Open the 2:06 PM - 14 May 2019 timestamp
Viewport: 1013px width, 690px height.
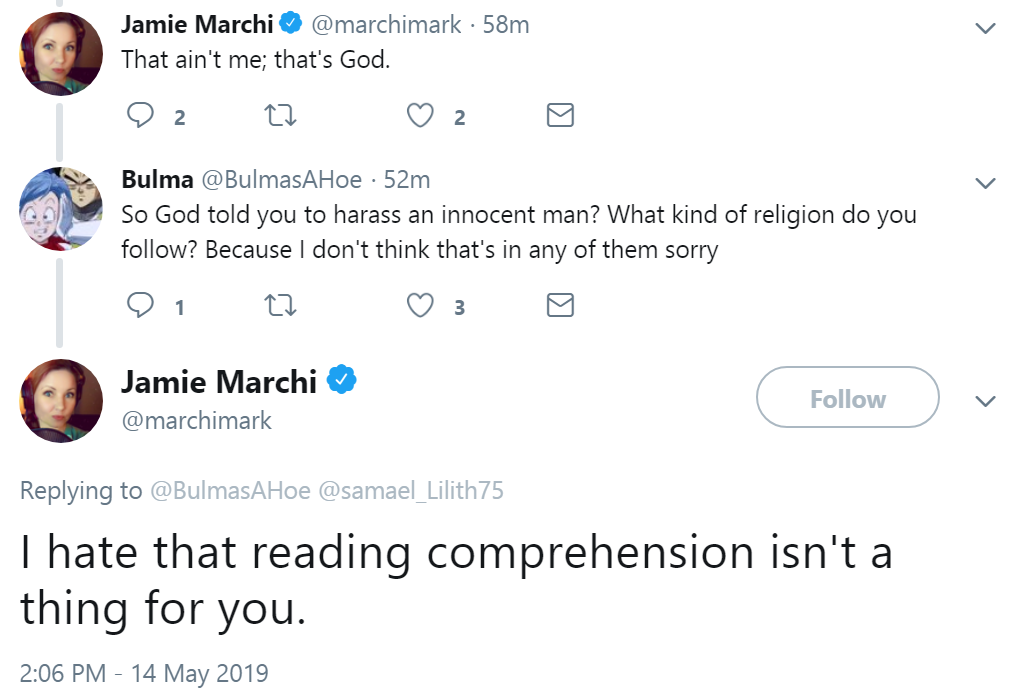point(145,673)
